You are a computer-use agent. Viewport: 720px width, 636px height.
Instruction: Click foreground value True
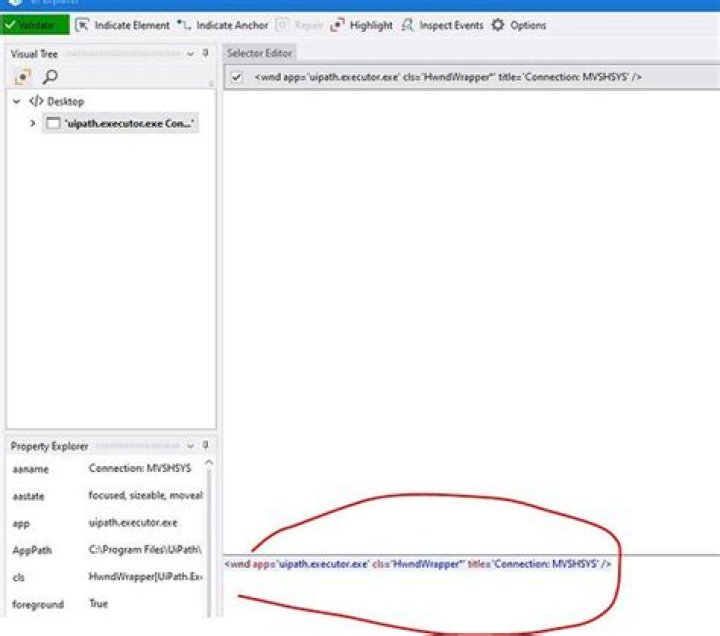point(98,603)
